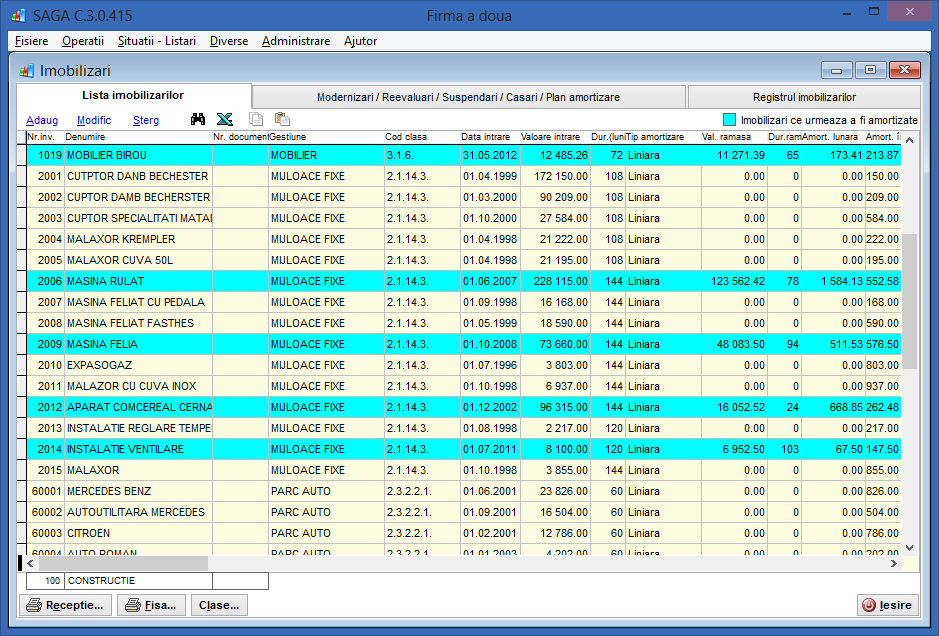Click the vertical scrollbar down arrow

click(909, 547)
